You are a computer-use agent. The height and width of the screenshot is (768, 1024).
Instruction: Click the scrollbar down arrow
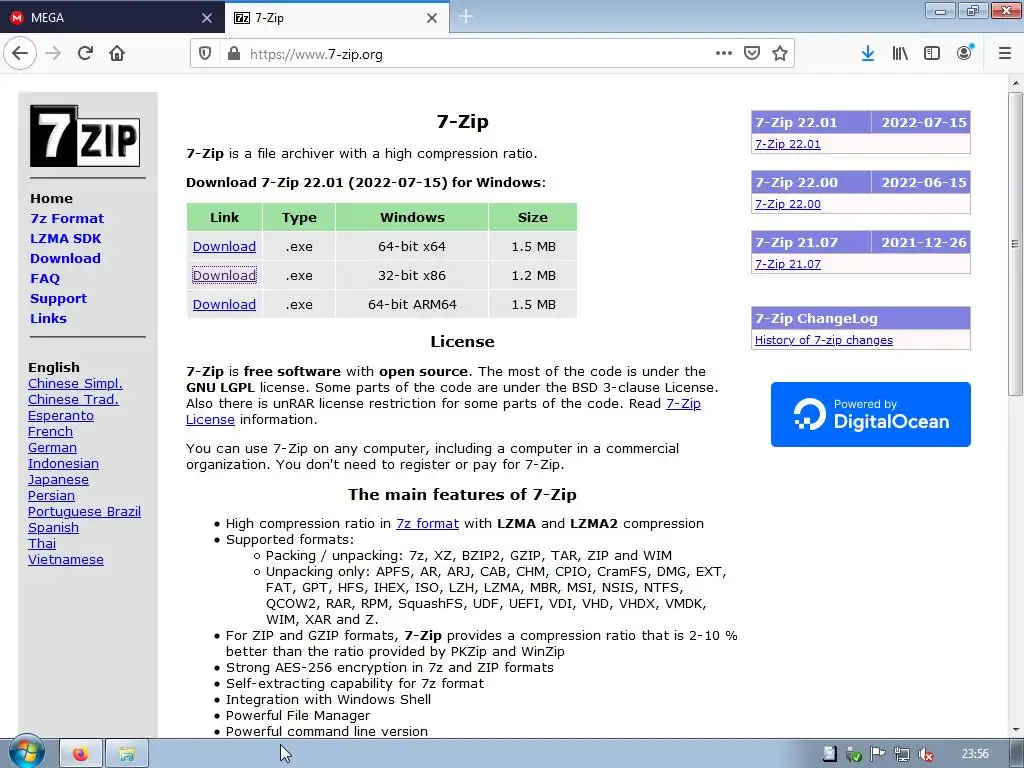click(x=1015, y=730)
